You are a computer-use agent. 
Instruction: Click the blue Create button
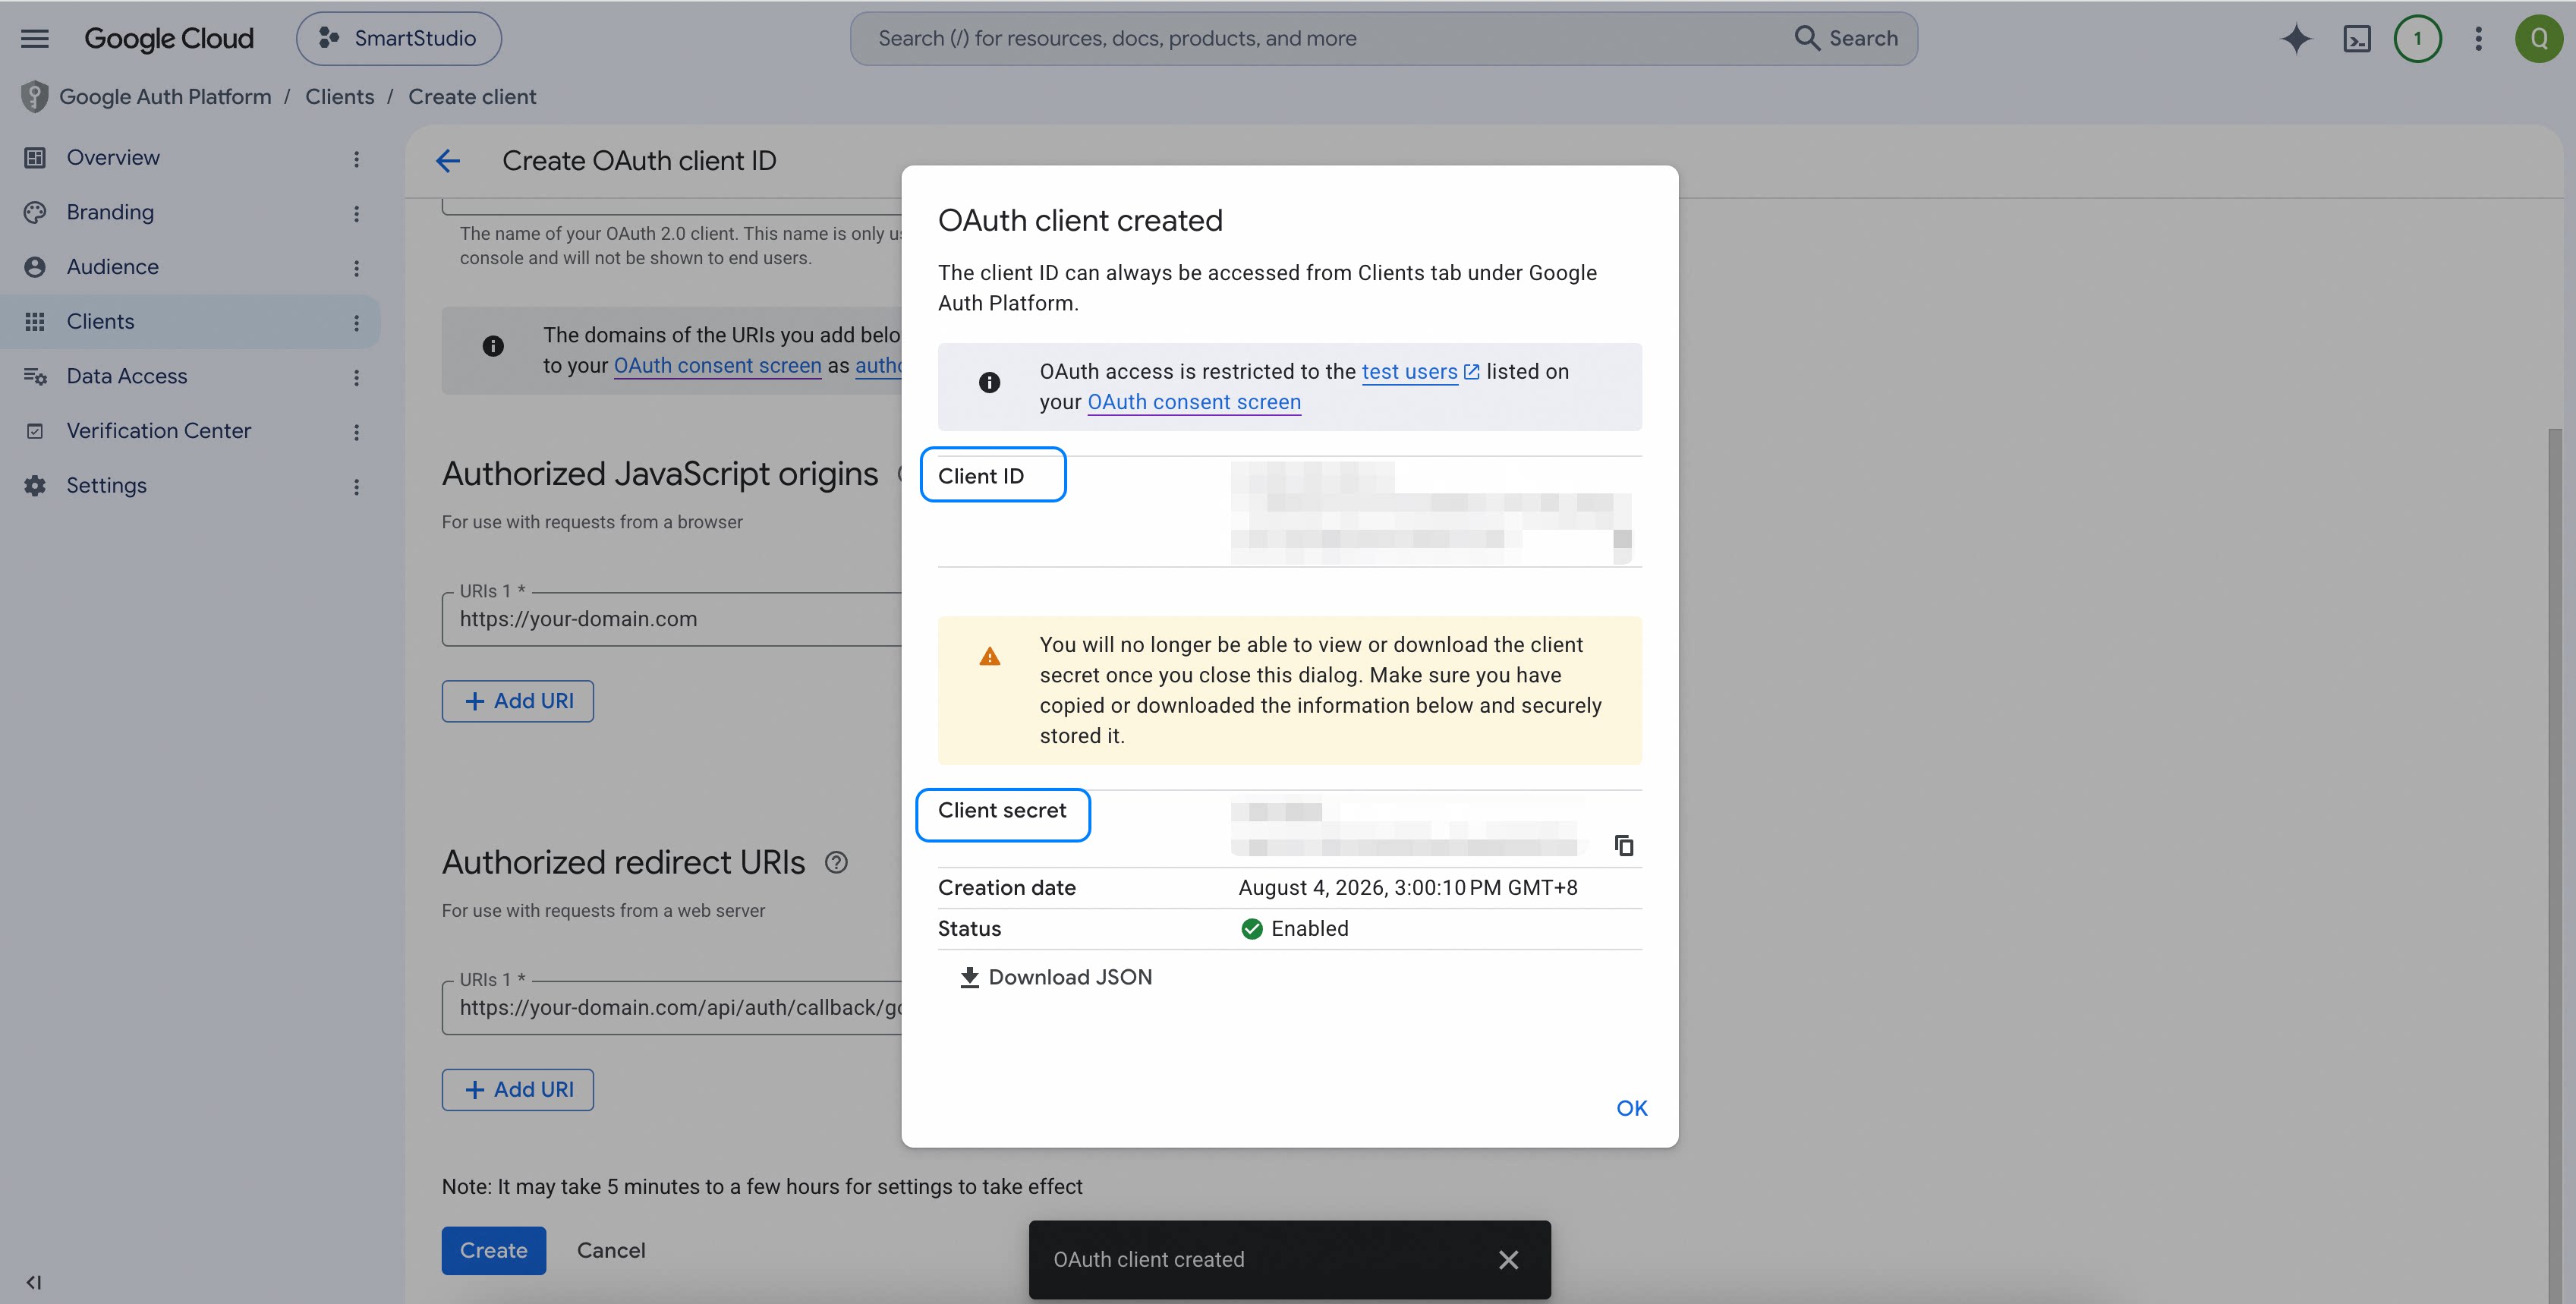(x=494, y=1250)
